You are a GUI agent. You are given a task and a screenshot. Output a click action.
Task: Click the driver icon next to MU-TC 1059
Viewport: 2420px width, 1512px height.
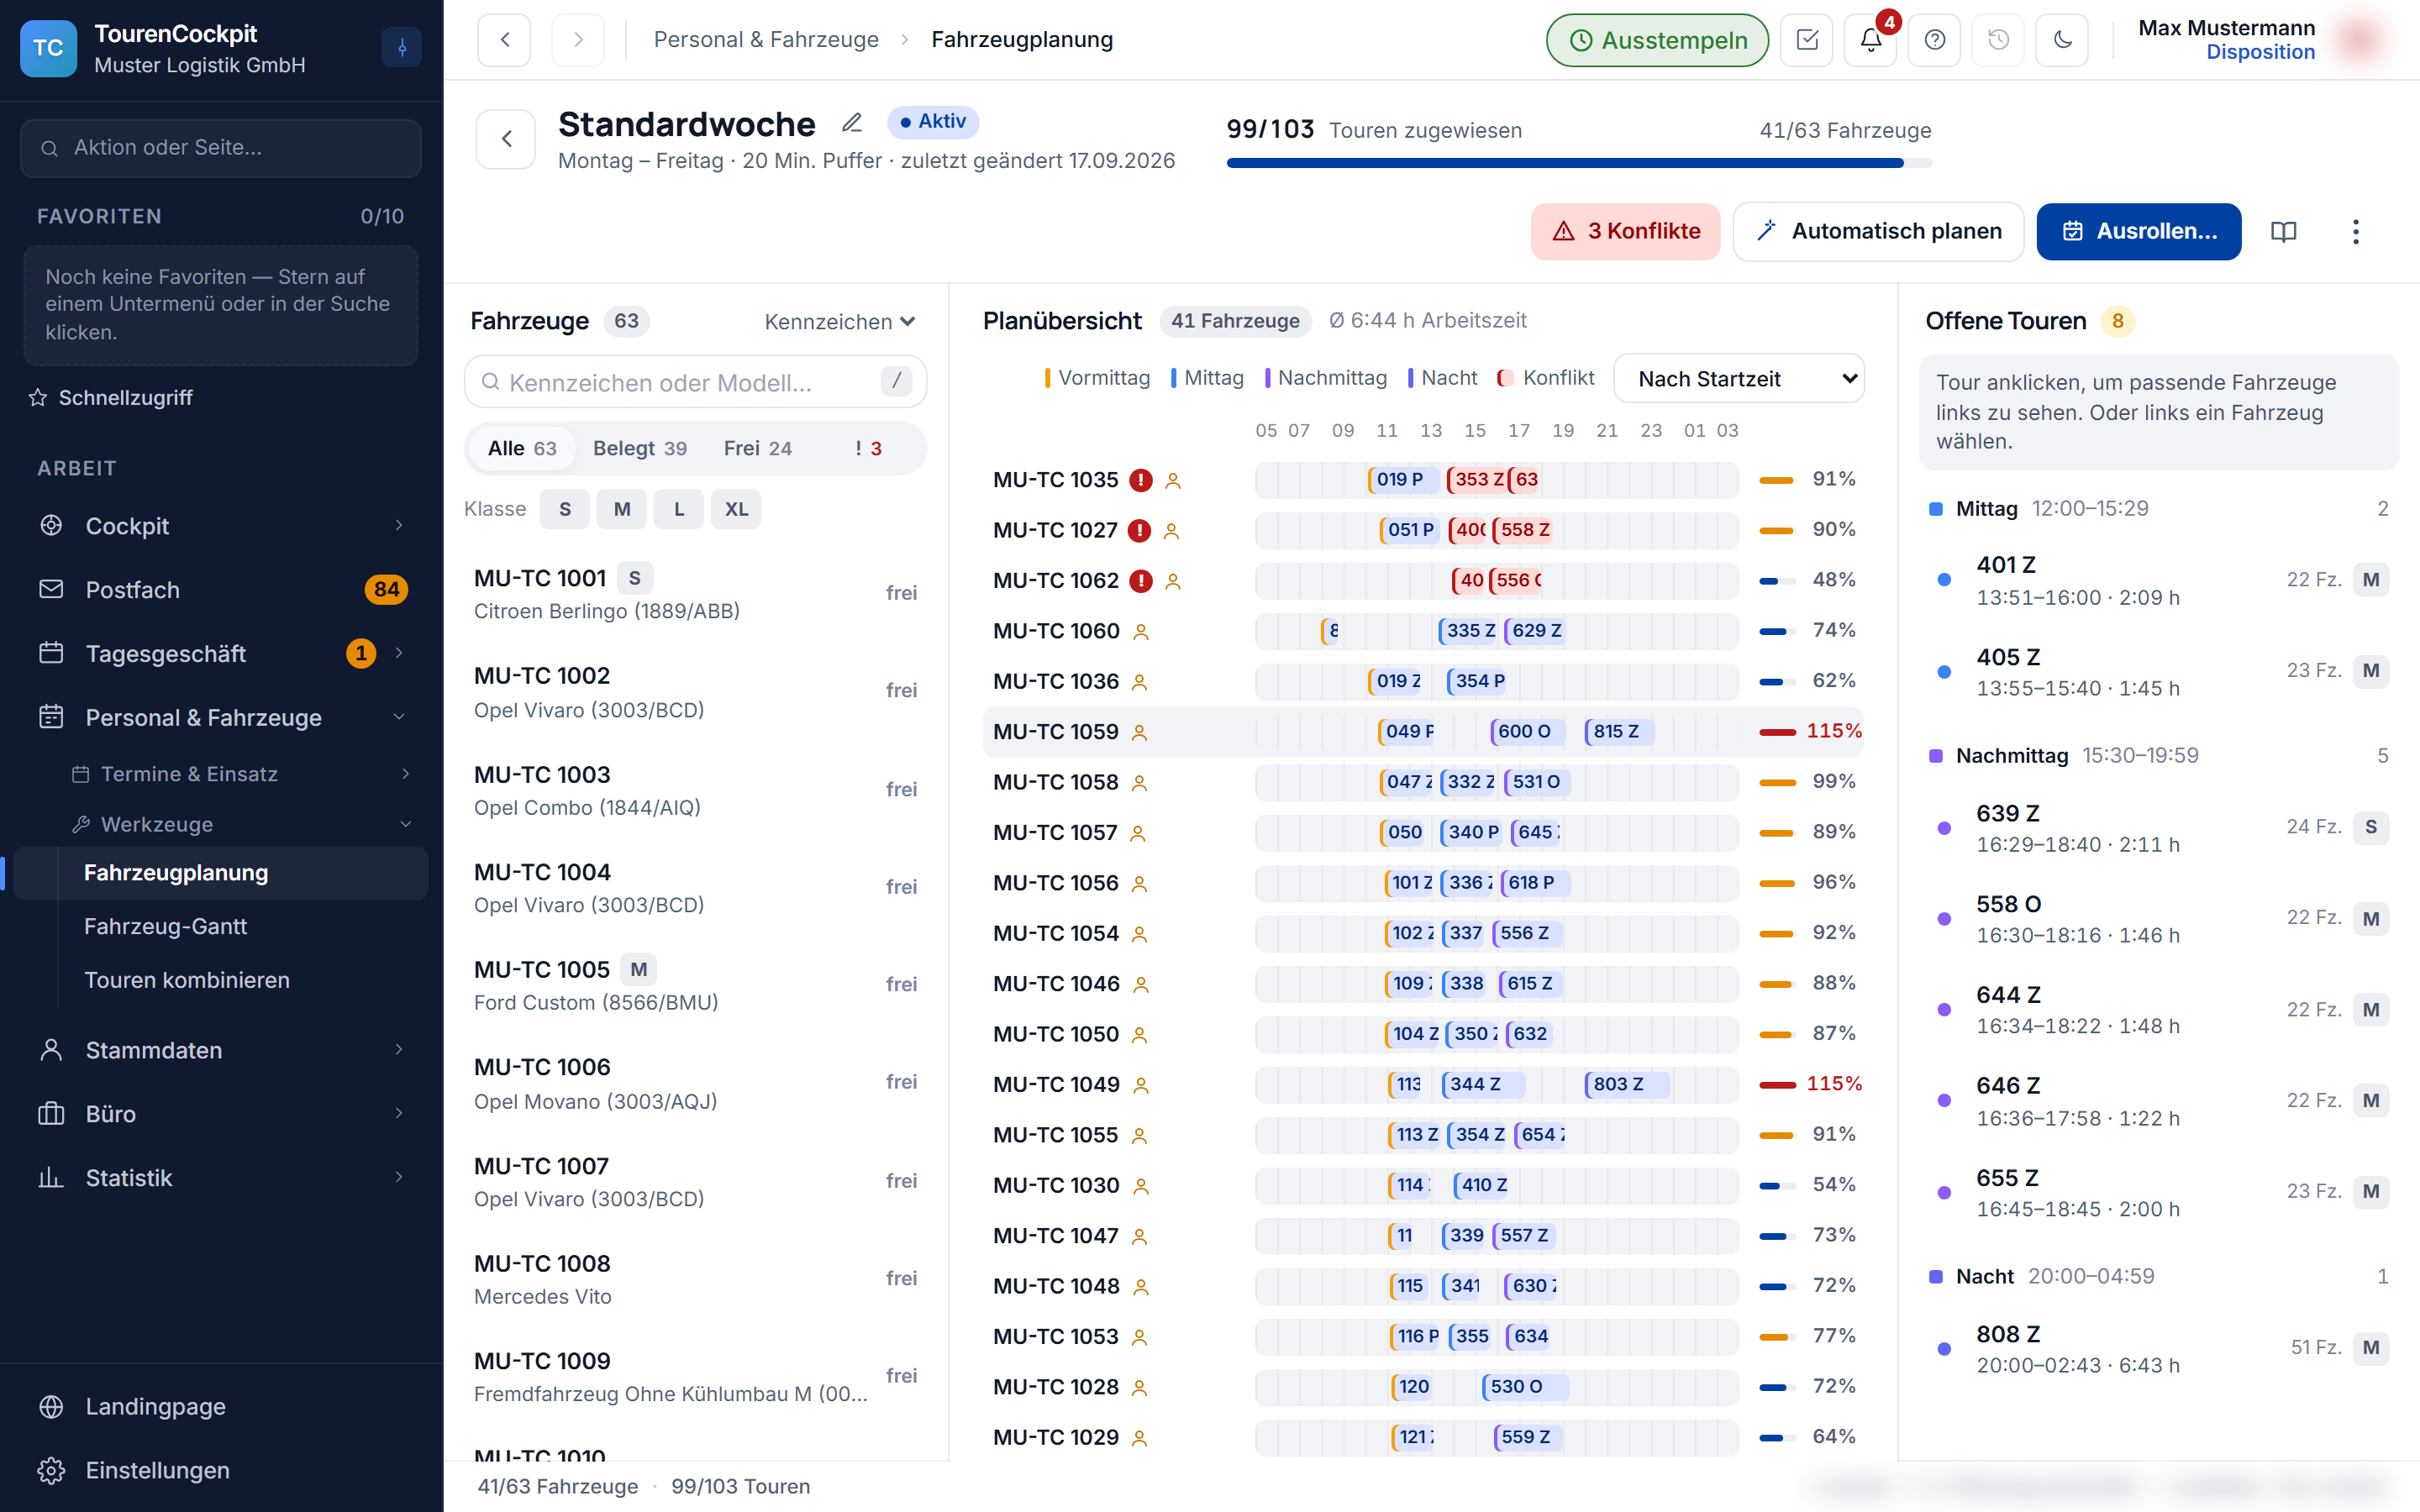click(1139, 733)
